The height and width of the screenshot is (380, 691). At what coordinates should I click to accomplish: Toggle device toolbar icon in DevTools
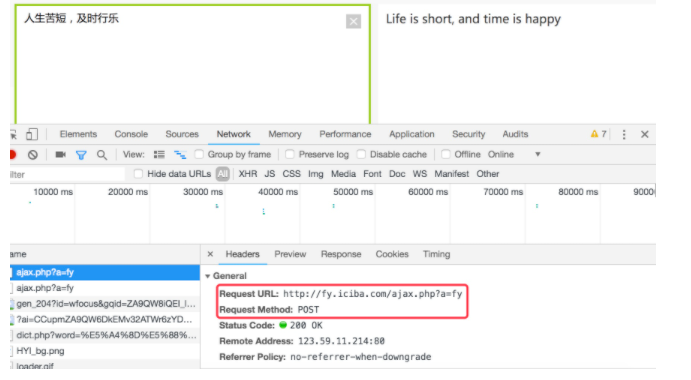pos(32,134)
